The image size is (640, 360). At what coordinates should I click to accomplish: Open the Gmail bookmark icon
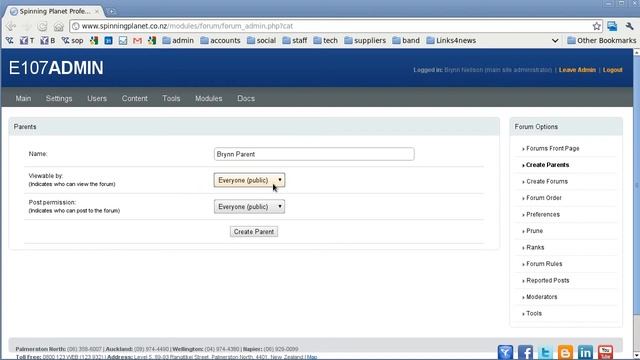(x=138, y=40)
